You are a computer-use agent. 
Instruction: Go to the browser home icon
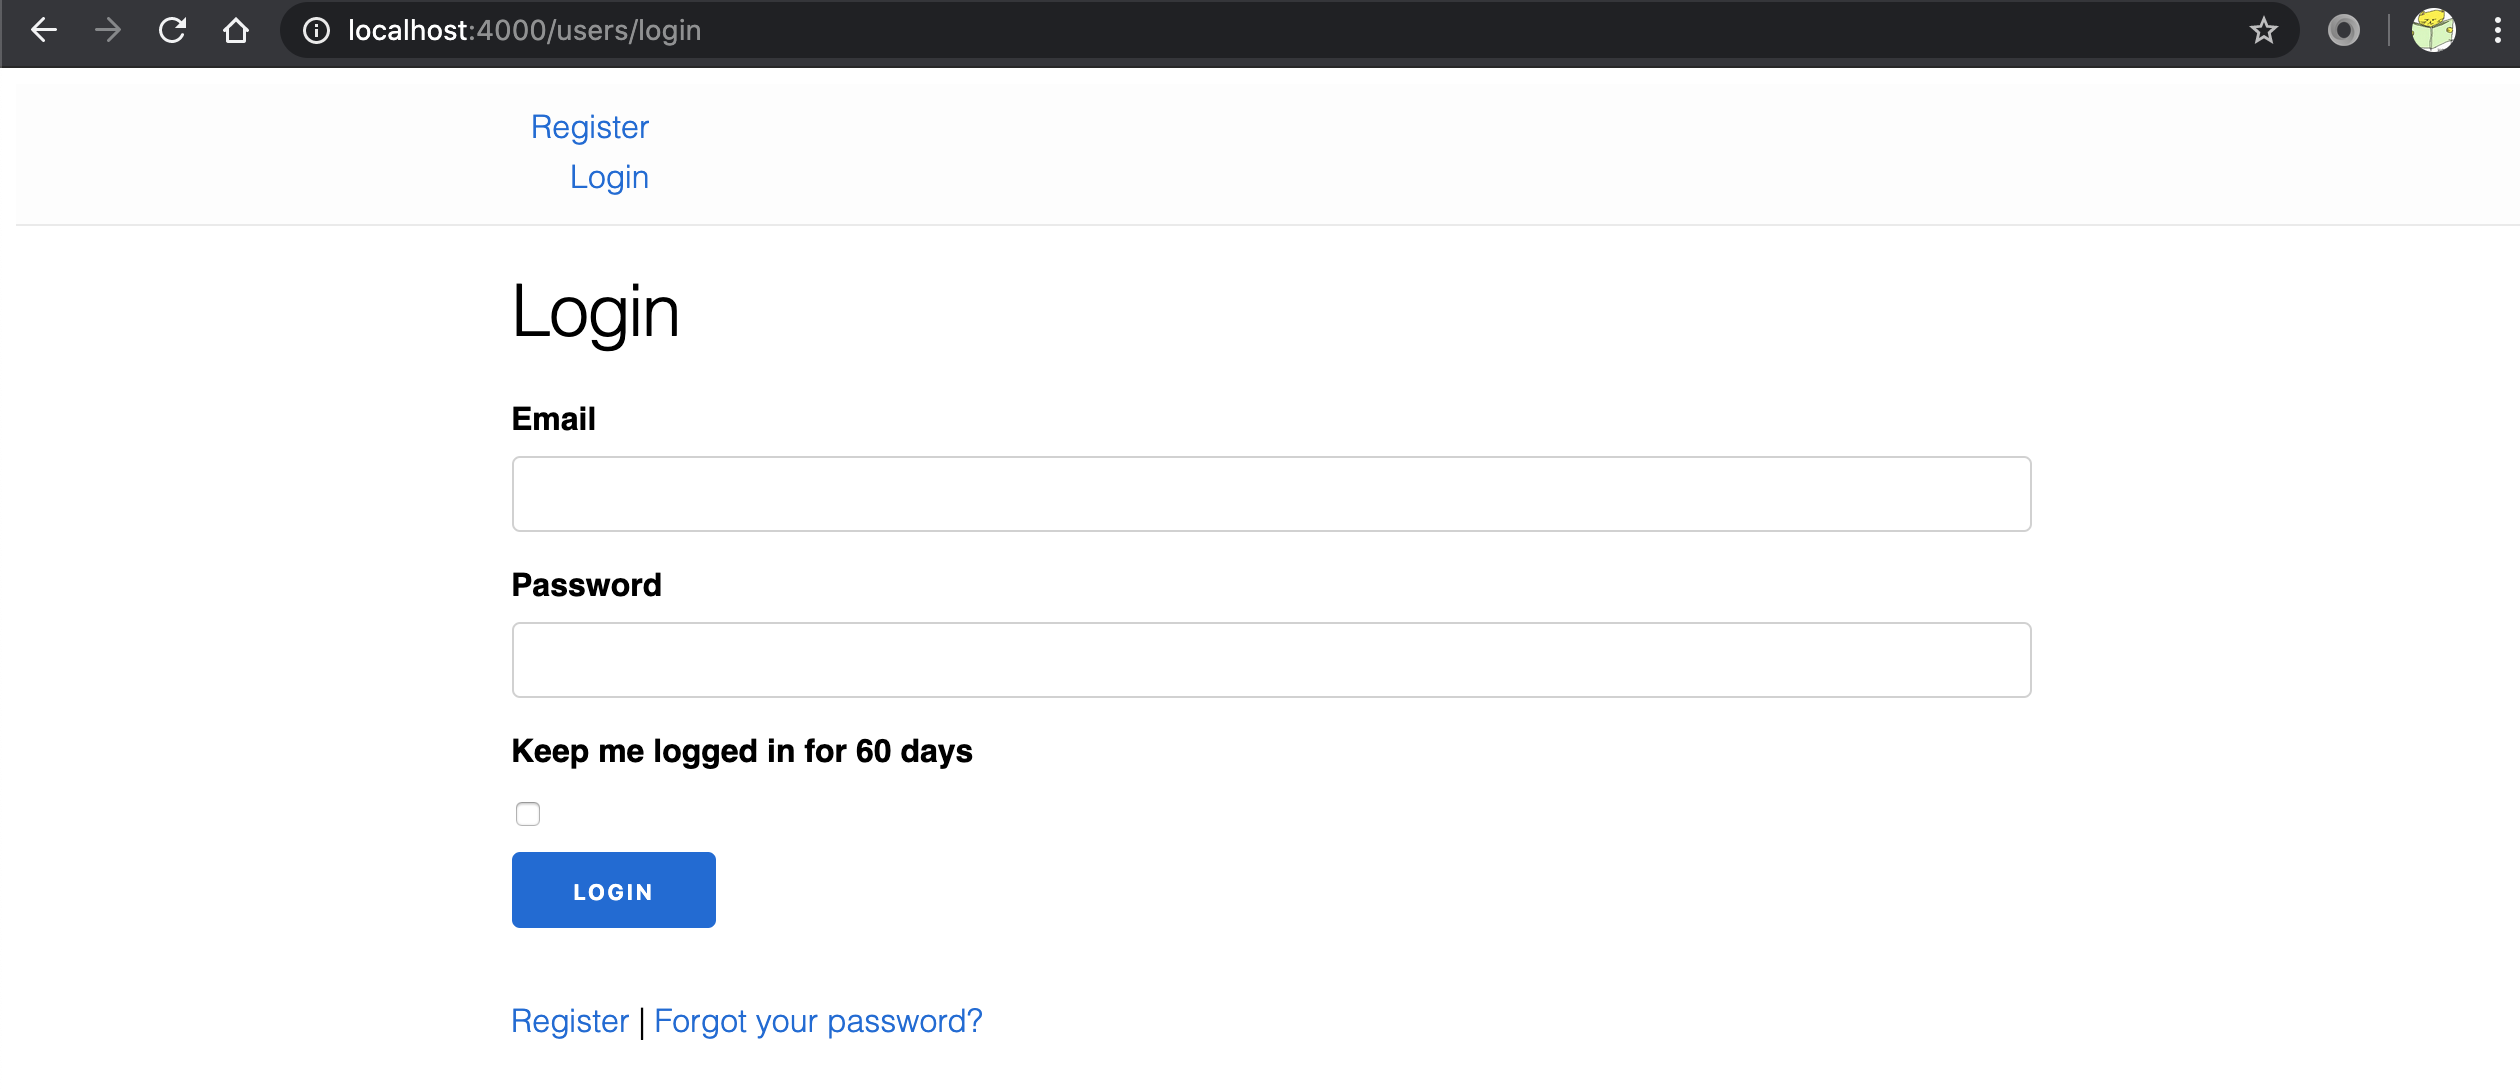236,30
